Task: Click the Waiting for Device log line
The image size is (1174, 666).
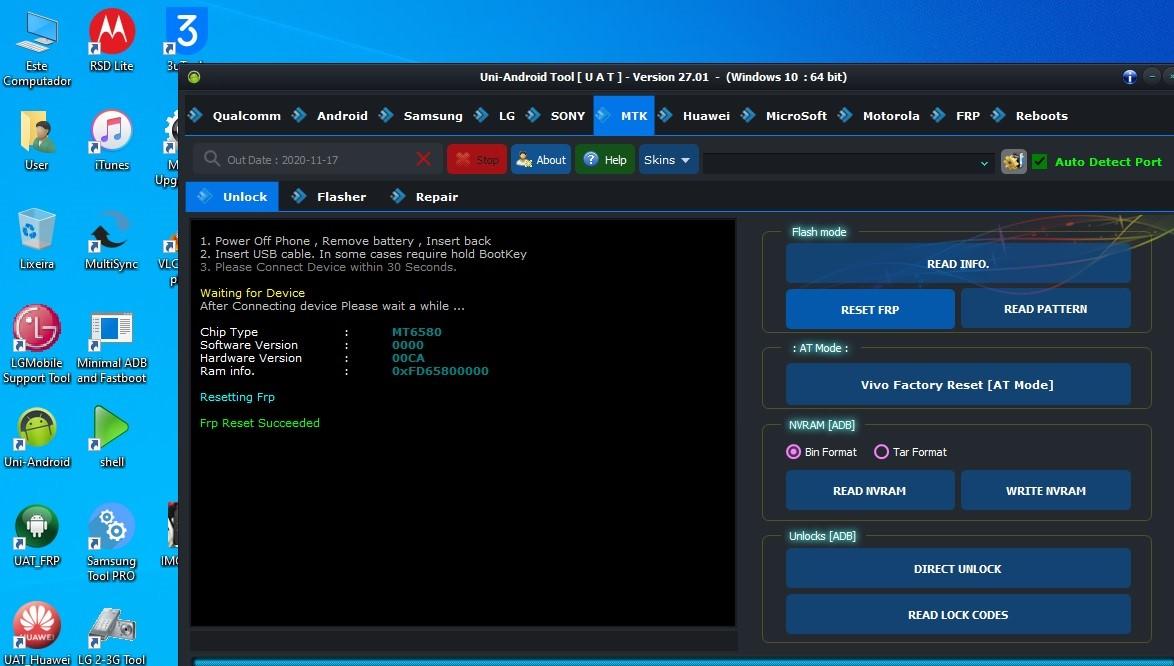Action: [252, 293]
